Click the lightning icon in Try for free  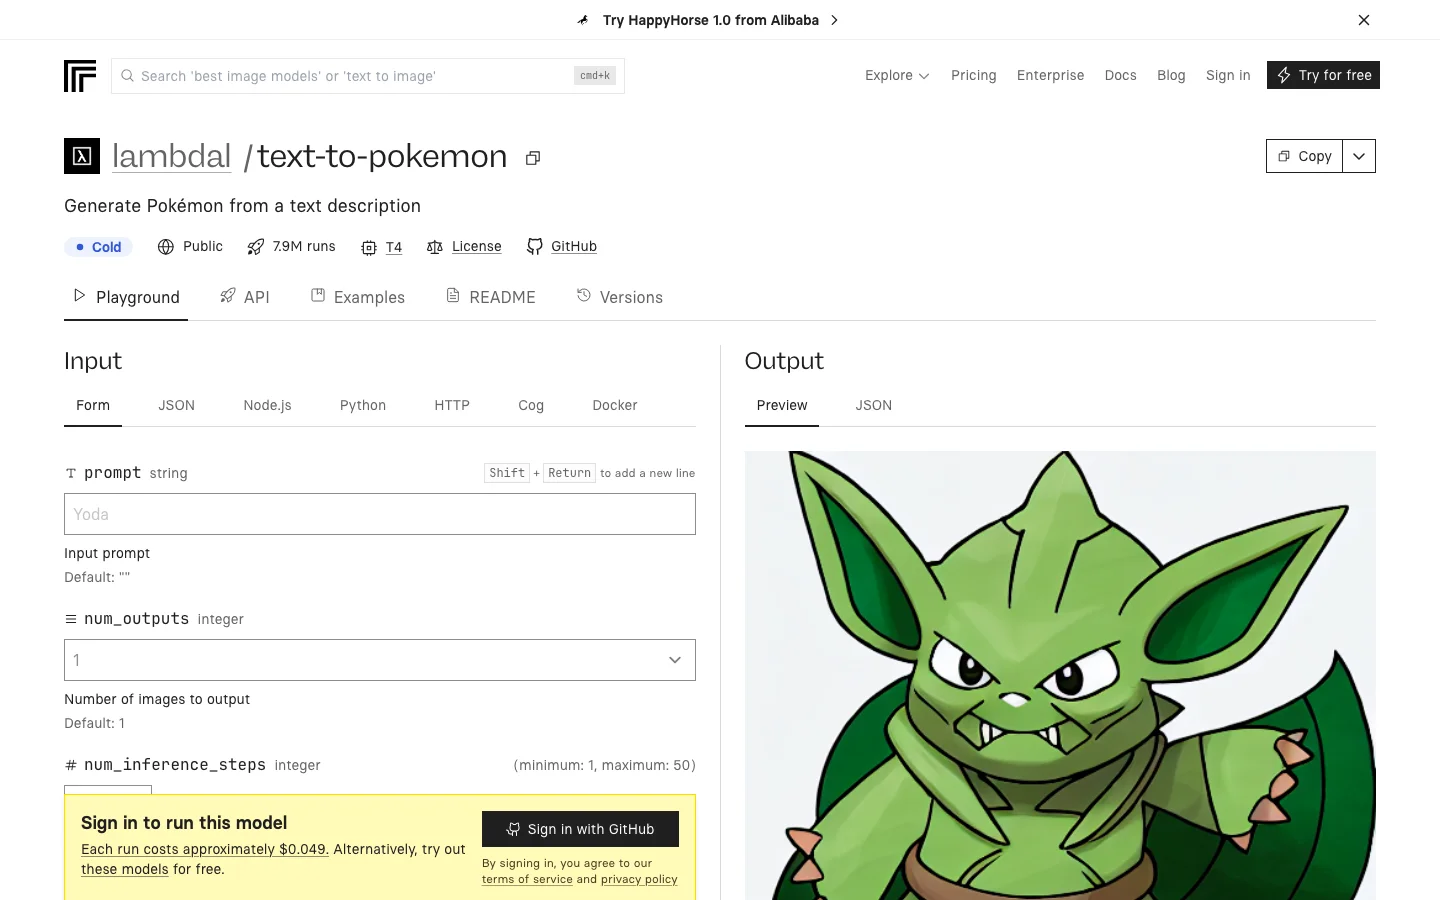pyautogui.click(x=1284, y=75)
